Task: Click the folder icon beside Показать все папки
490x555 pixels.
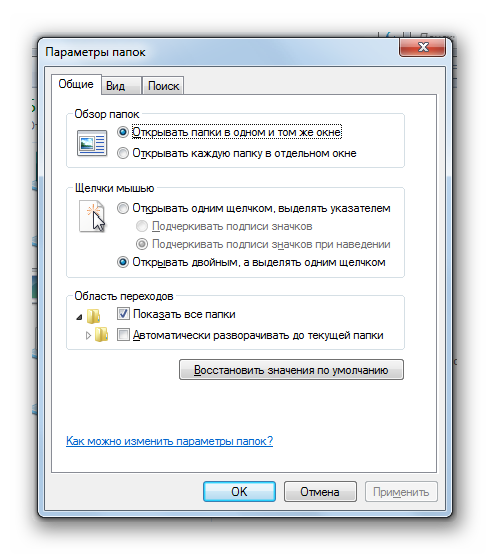Action: (93, 316)
